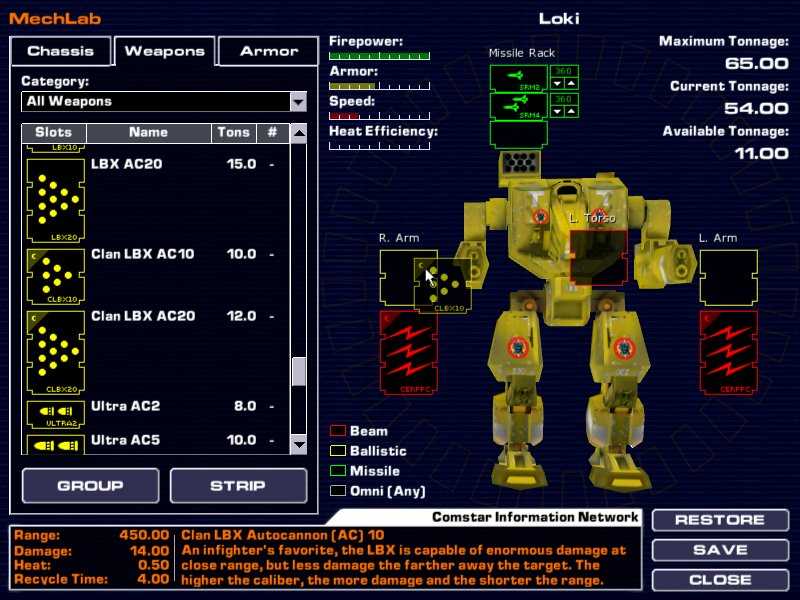Click the weapon list scroll up arrow
The image size is (800, 600).
299,134
